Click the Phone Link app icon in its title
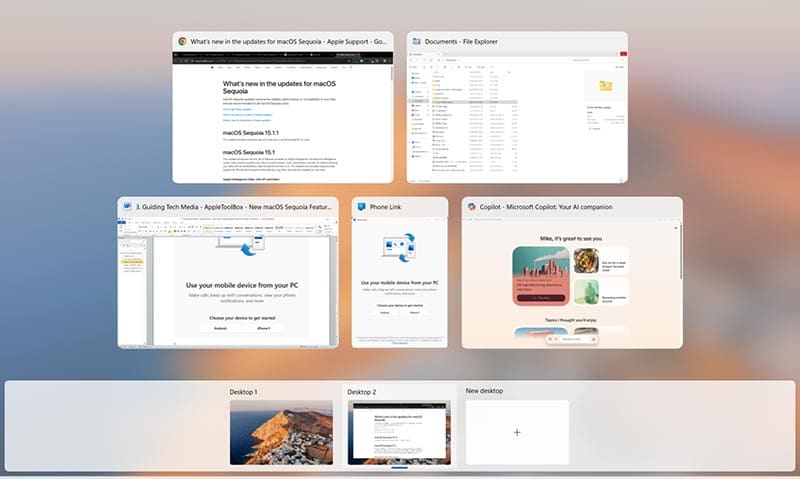This screenshot has width=800, height=479. [361, 207]
